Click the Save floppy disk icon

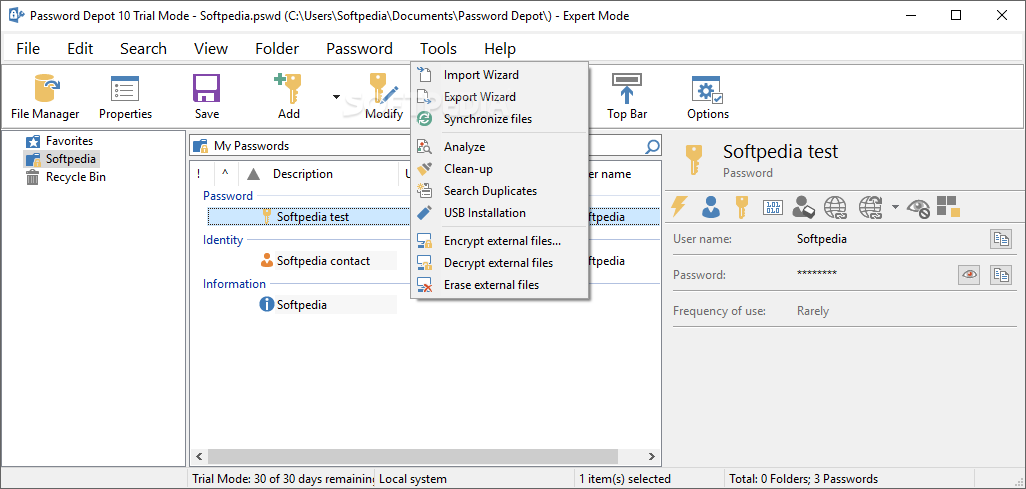[207, 88]
